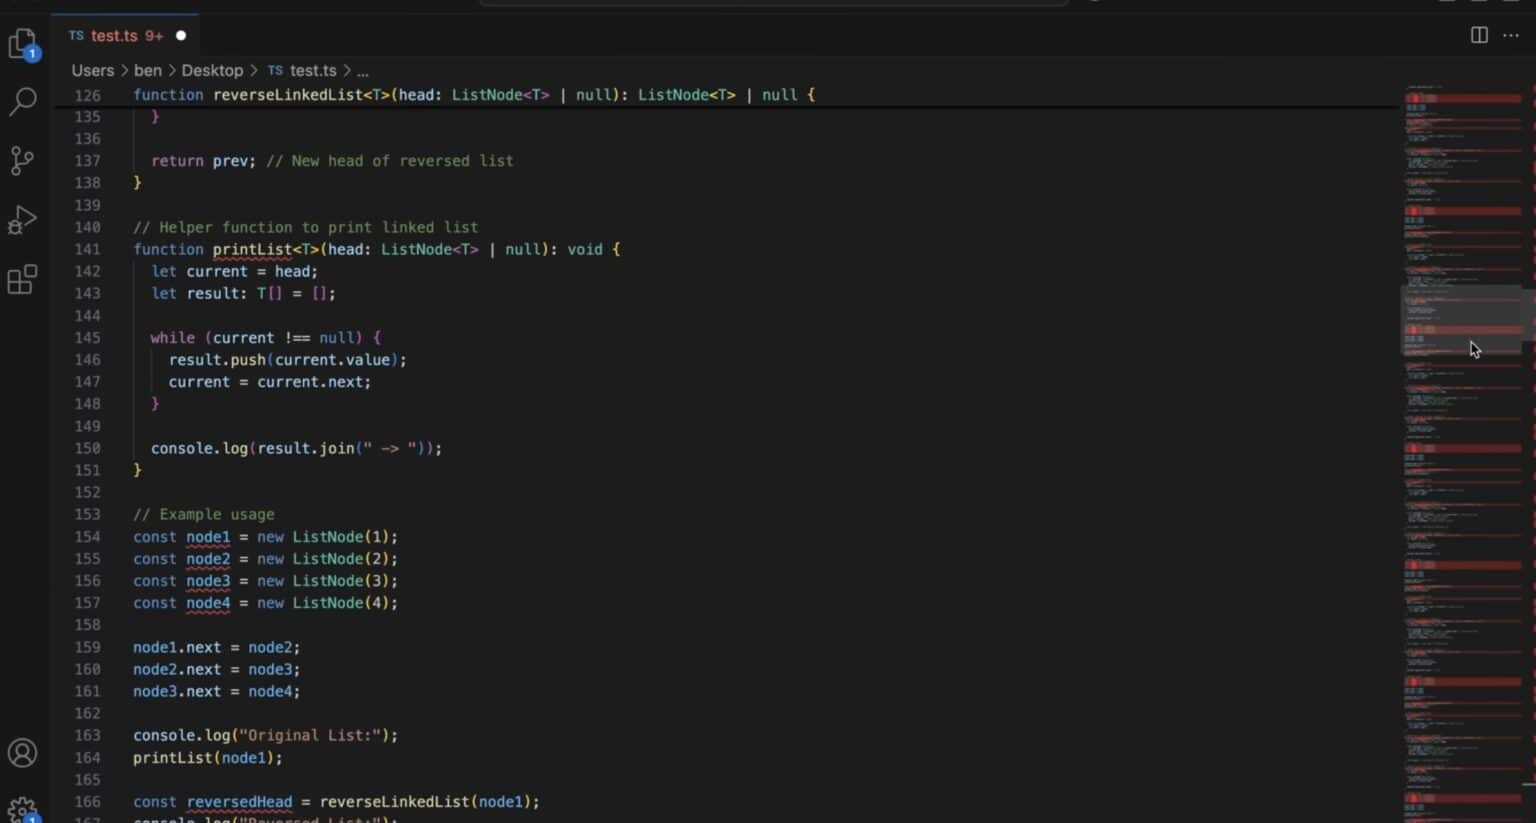Screen dimensions: 1536x823
Task: Open the Accounts icon menu
Action: click(23, 752)
